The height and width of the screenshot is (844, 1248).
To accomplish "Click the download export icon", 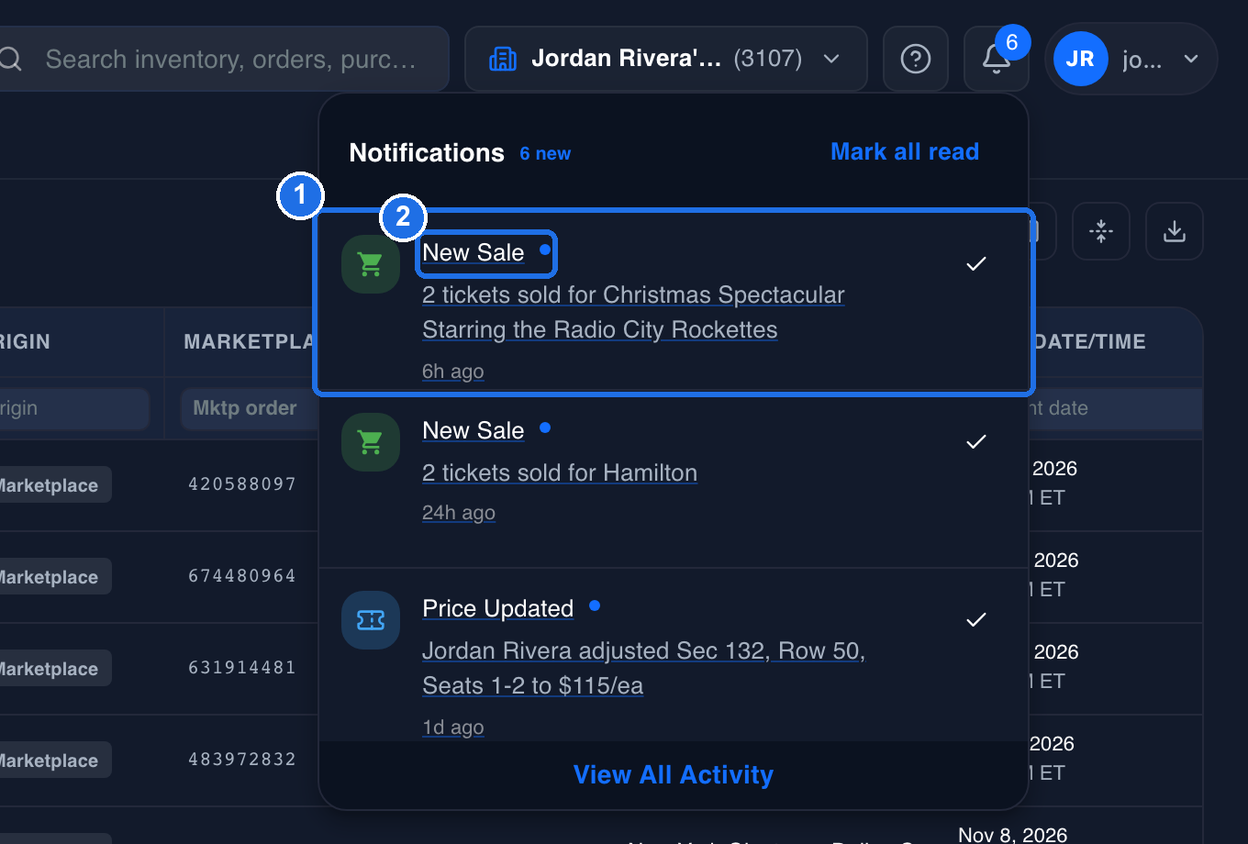I will 1174,232.
